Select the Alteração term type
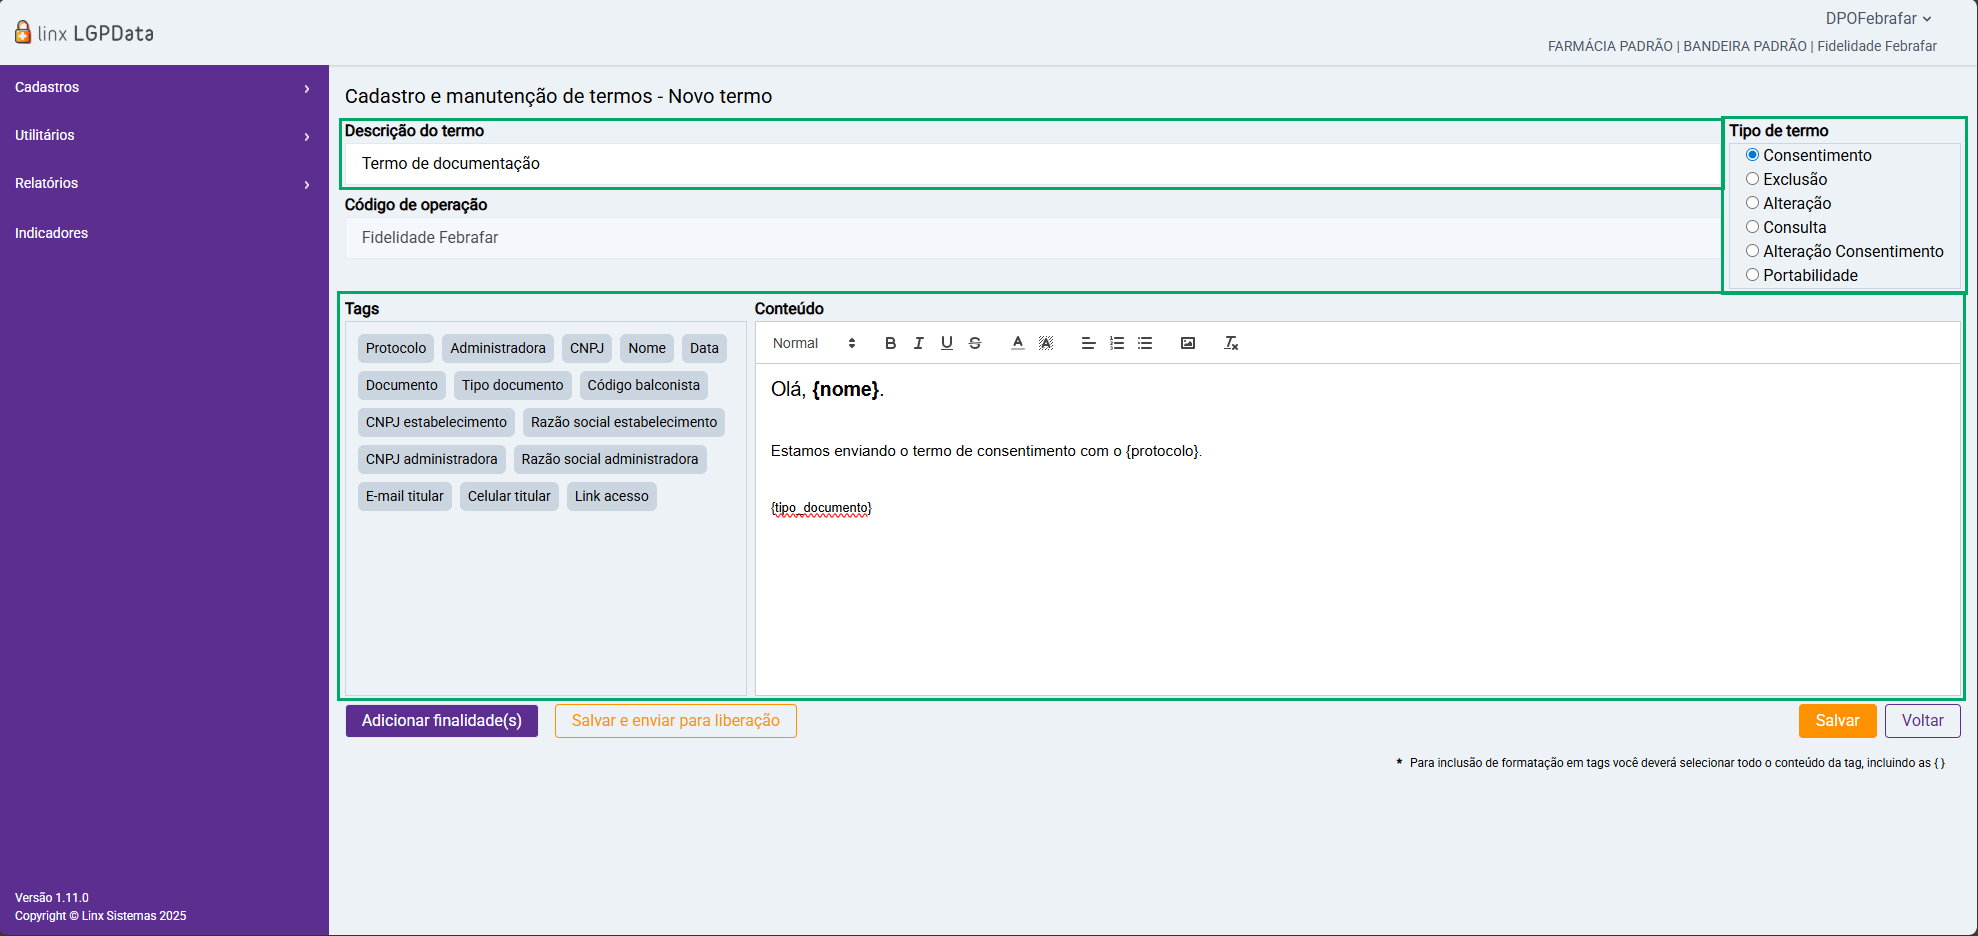The width and height of the screenshot is (1978, 936). 1752,203
